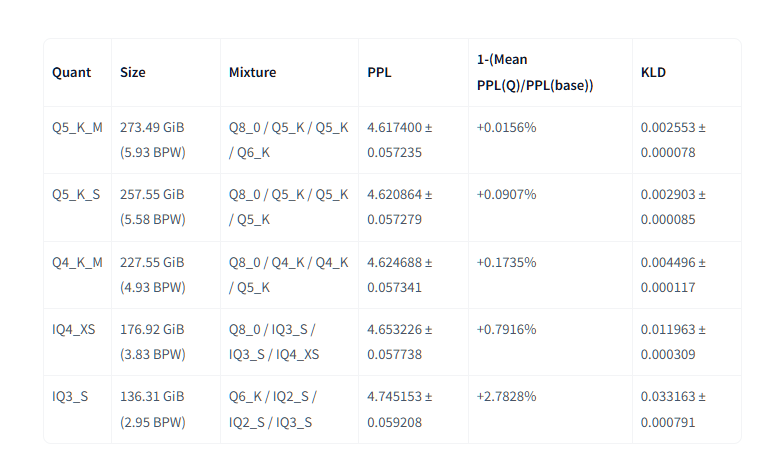Click the 0.004496 KLD cell
Screen dimensions: 772x466
click(673, 274)
